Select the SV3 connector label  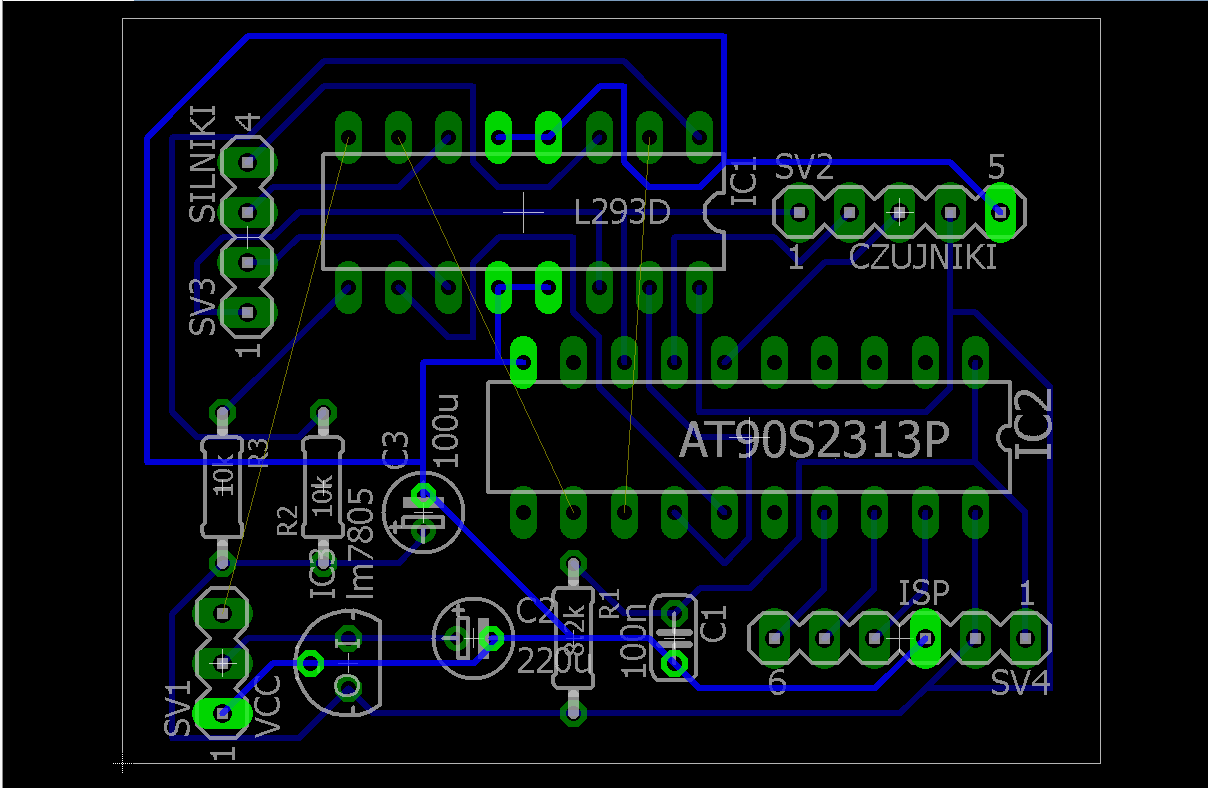coord(203,306)
